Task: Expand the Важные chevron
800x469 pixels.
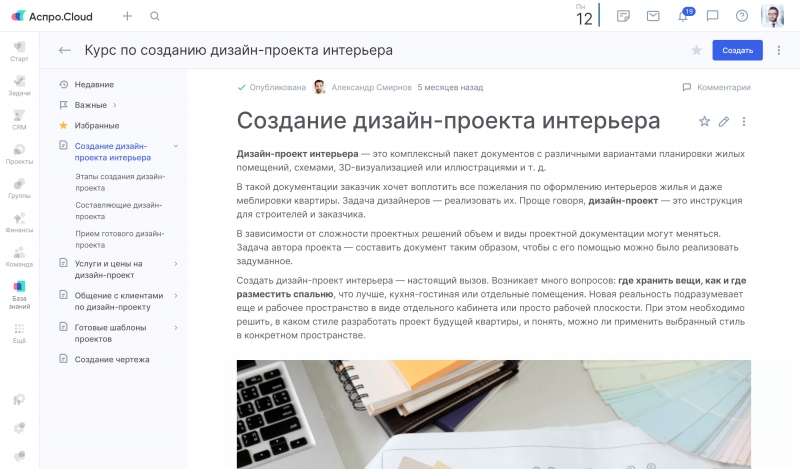Action: pyautogui.click(x=115, y=105)
